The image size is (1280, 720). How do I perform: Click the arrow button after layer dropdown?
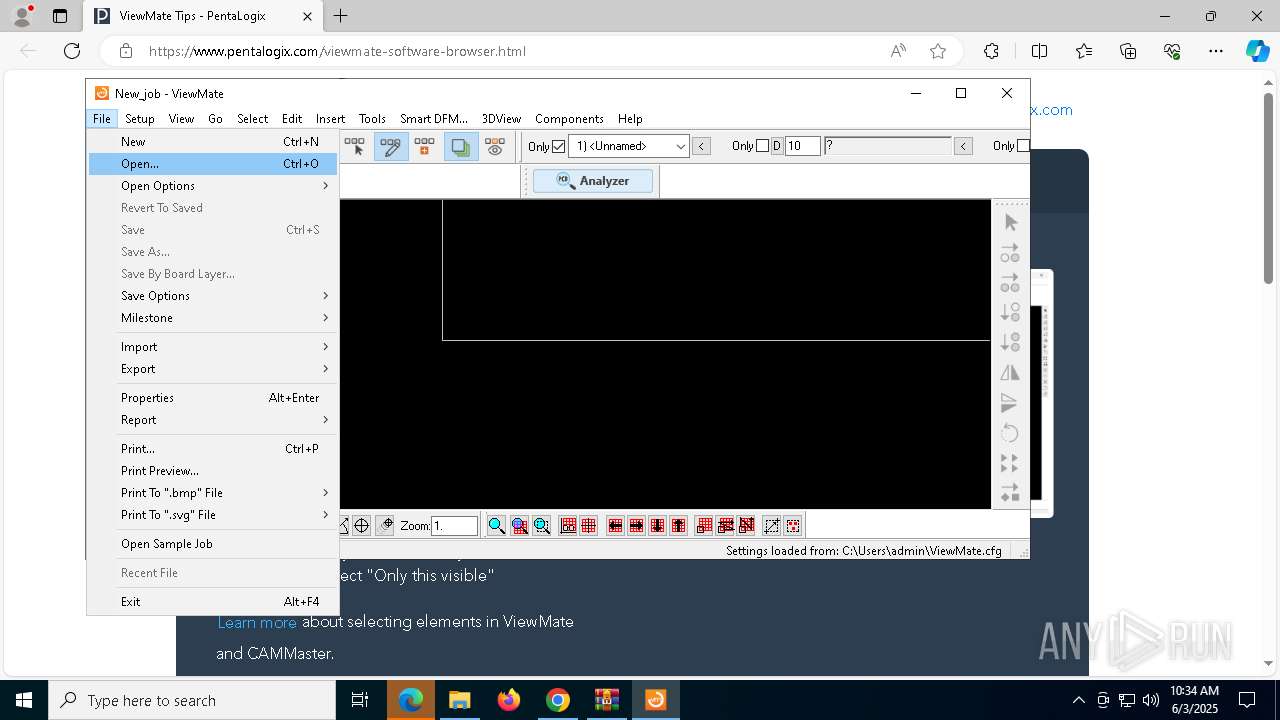tap(702, 146)
